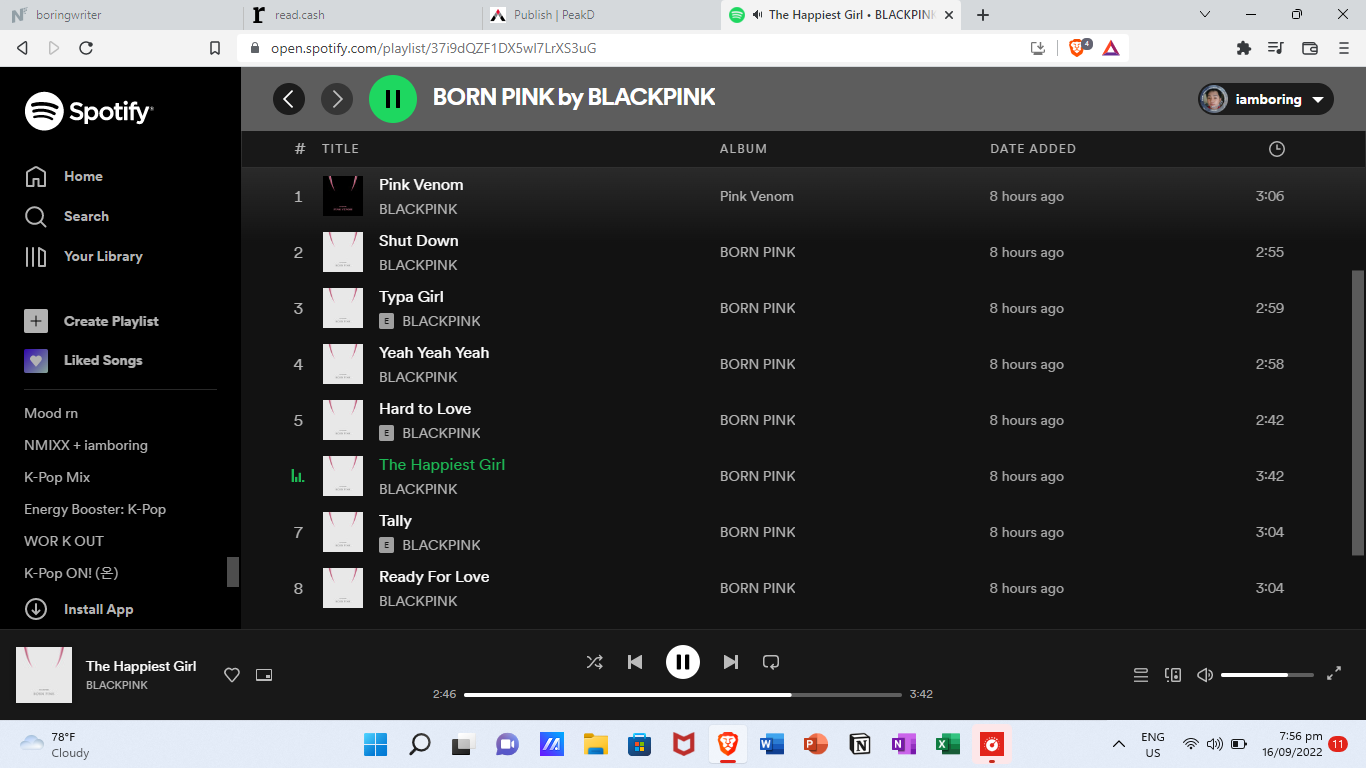Viewport: 1366px width, 768px height.
Task: Seek within the song progress bar
Action: point(683,694)
